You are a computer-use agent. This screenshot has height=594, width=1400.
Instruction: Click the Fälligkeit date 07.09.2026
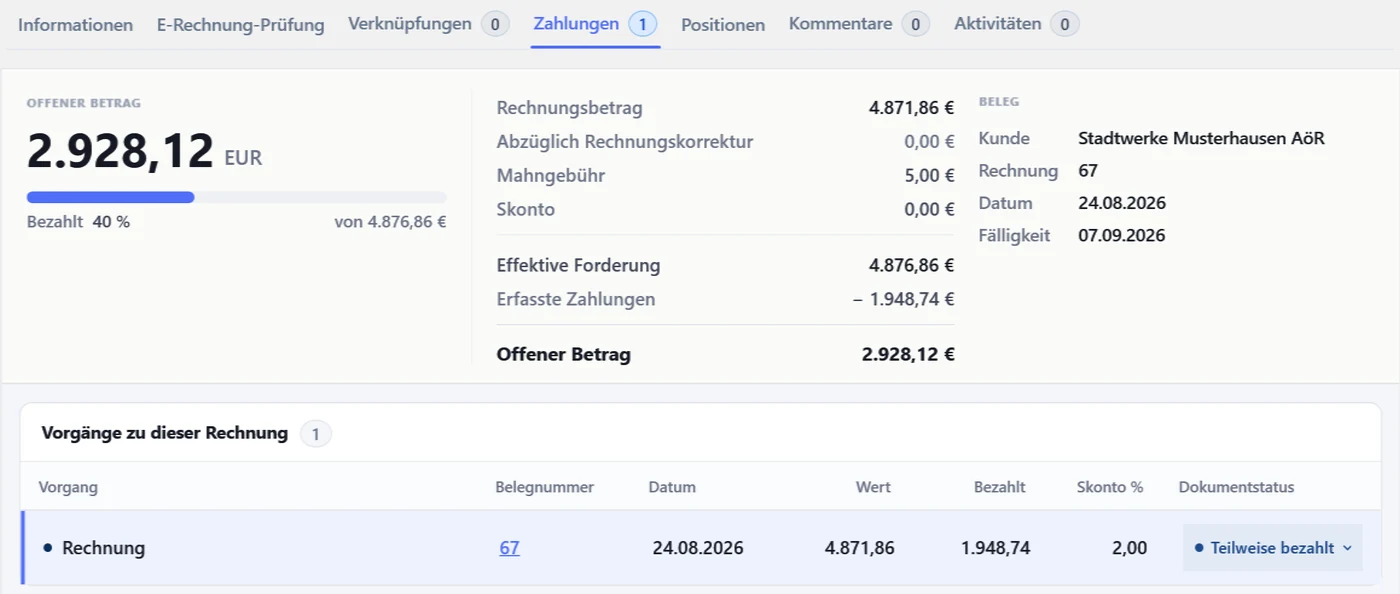click(x=1122, y=236)
